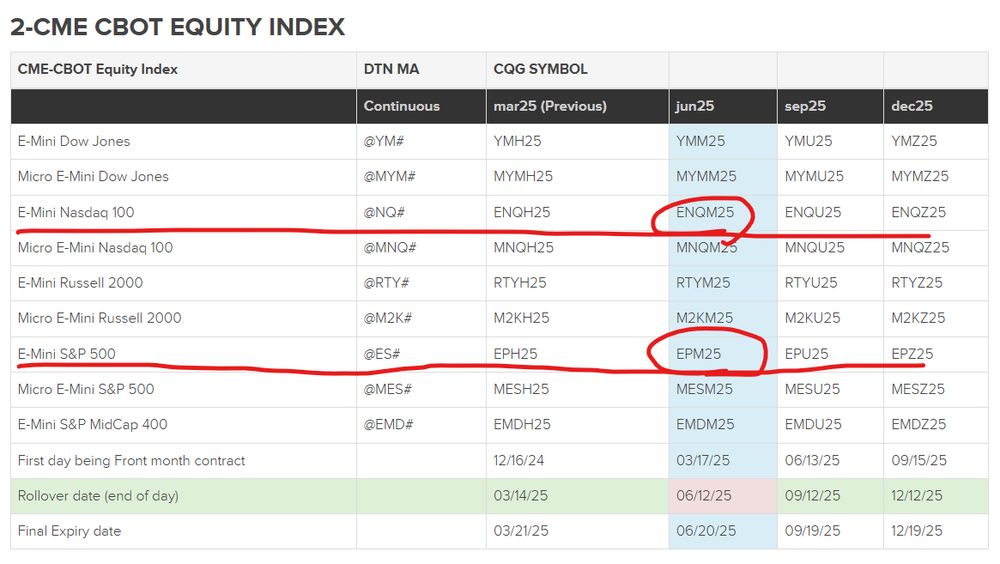Image resolution: width=1000 pixels, height=564 pixels.
Task: Click the 'YMU25' symbol cell
Action: click(808, 141)
